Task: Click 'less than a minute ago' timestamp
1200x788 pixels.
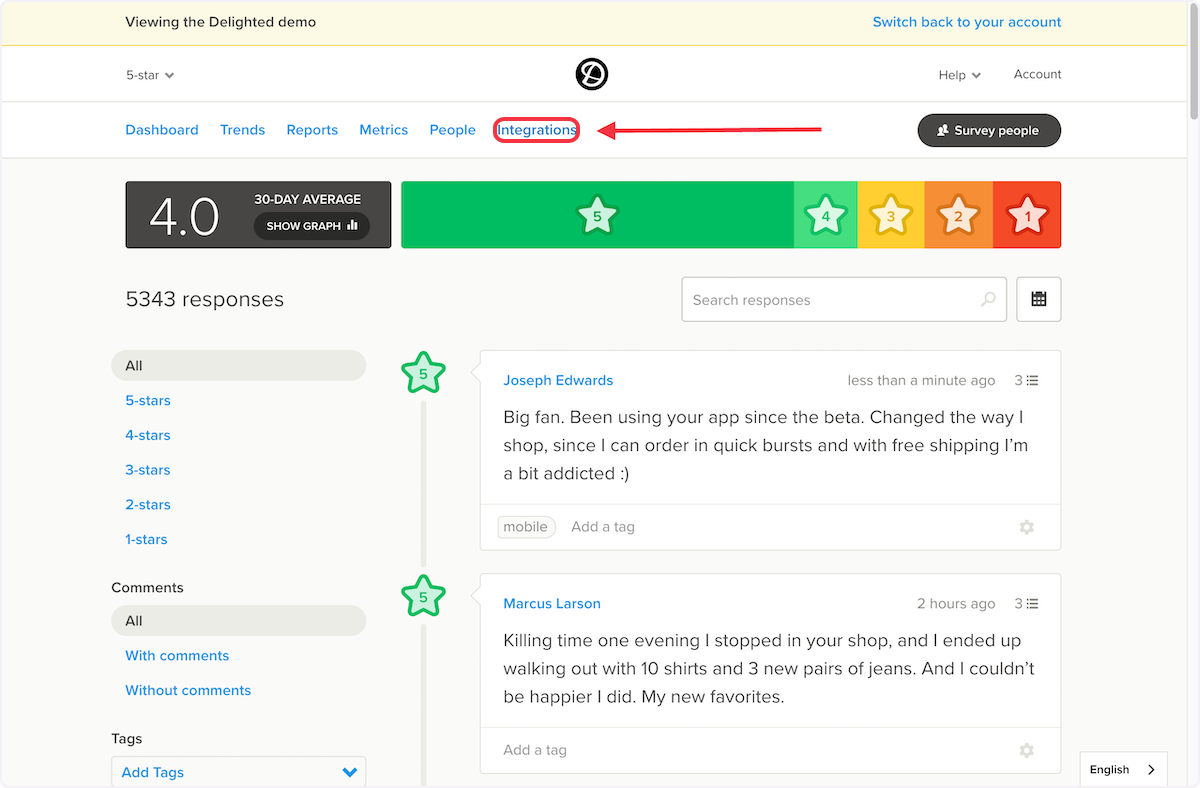Action: 921,380
